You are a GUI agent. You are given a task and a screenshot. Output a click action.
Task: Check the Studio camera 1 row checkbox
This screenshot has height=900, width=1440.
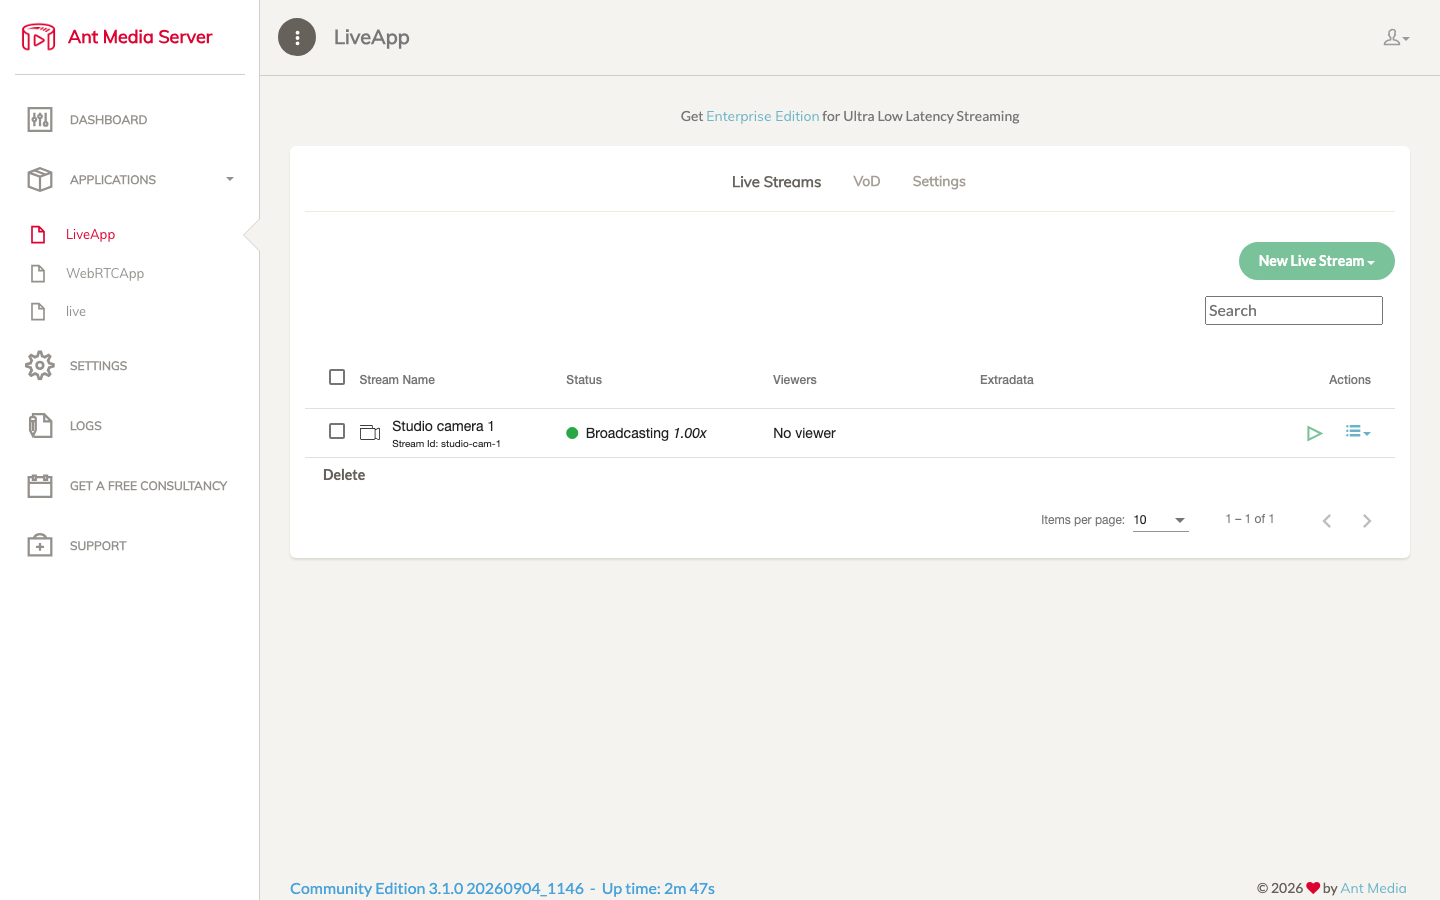coord(337,431)
